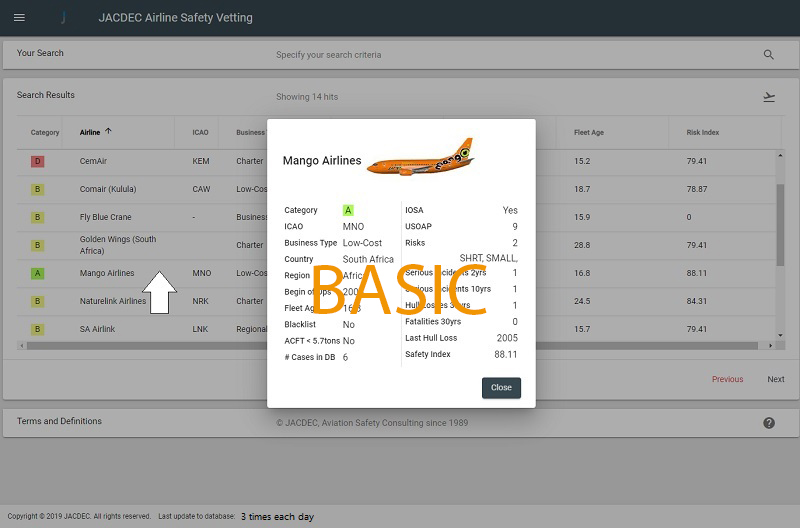
Task: Go to Previous results page
Action: coord(728,379)
